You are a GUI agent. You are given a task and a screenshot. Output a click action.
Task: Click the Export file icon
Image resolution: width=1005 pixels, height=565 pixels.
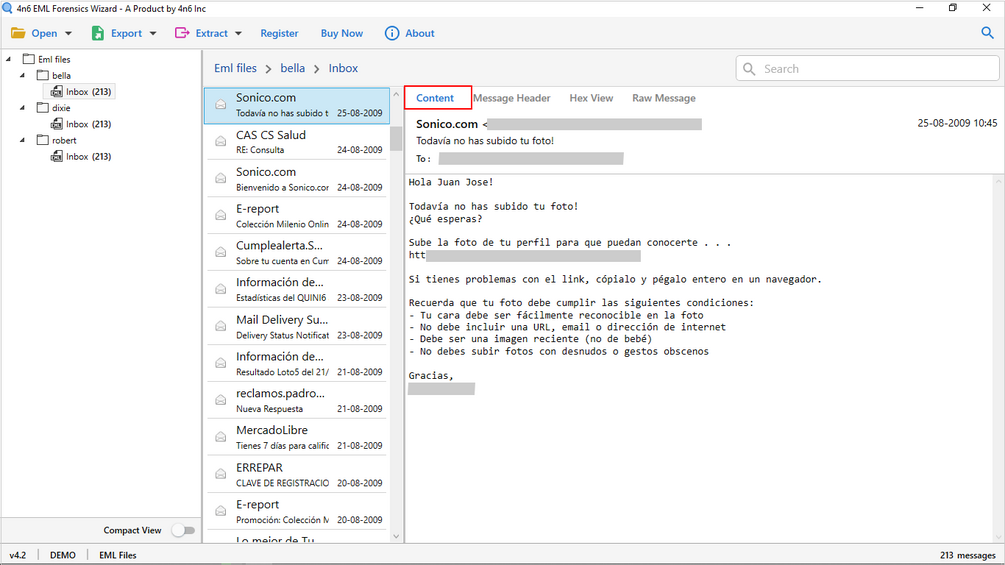point(97,33)
